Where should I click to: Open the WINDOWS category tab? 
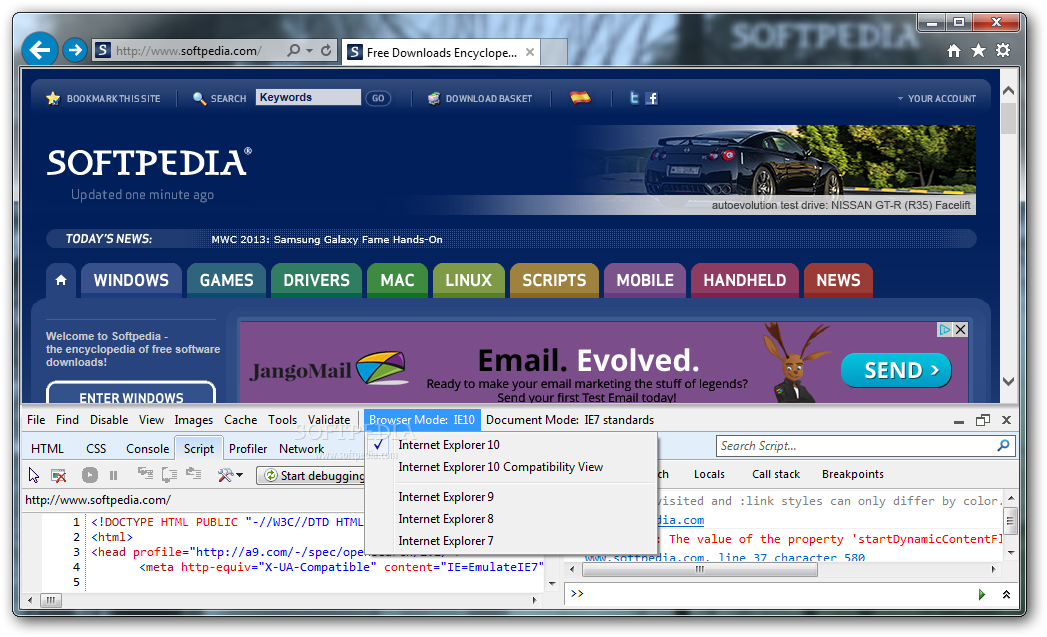131,280
